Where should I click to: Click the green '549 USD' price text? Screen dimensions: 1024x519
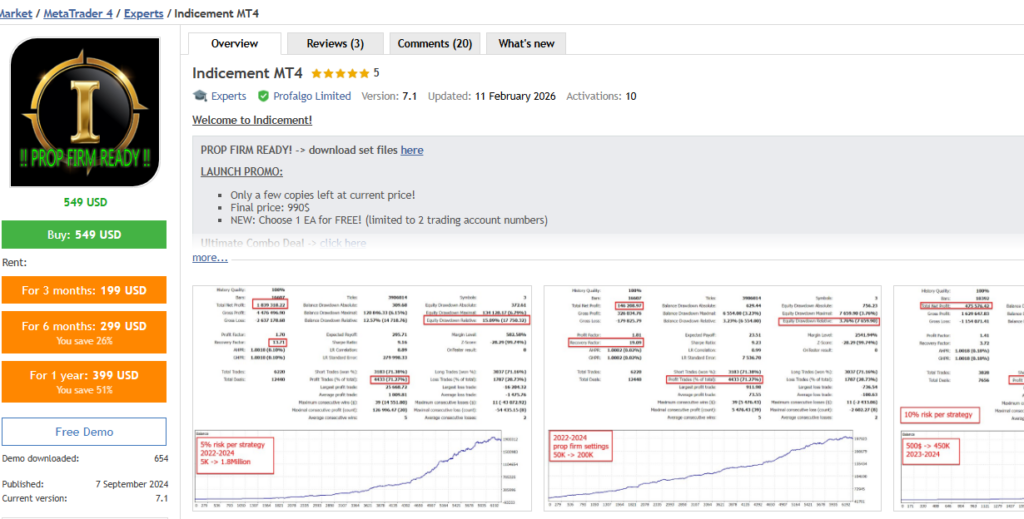(x=85, y=202)
